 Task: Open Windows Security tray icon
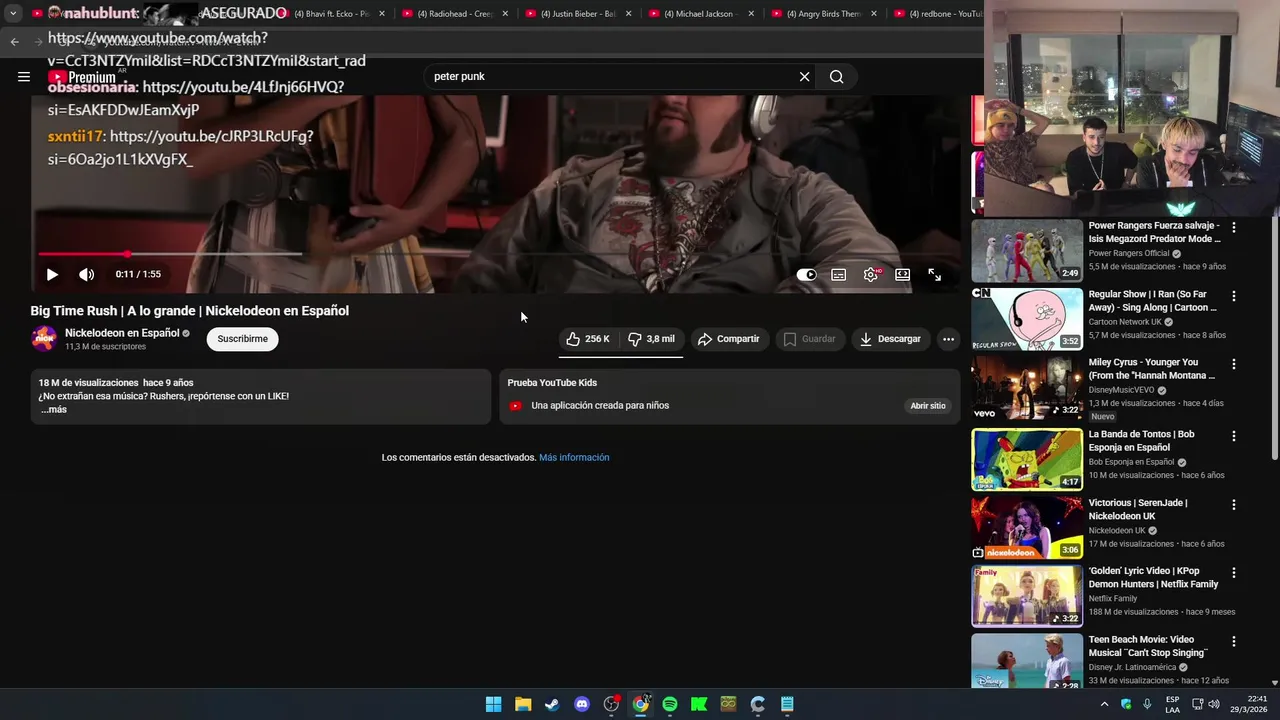click(x=1126, y=704)
